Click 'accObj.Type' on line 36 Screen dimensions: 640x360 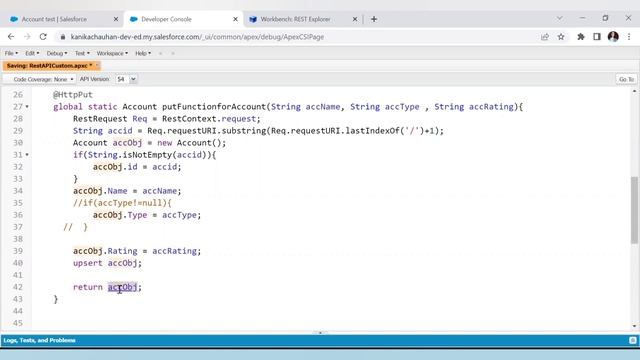click(x=120, y=215)
